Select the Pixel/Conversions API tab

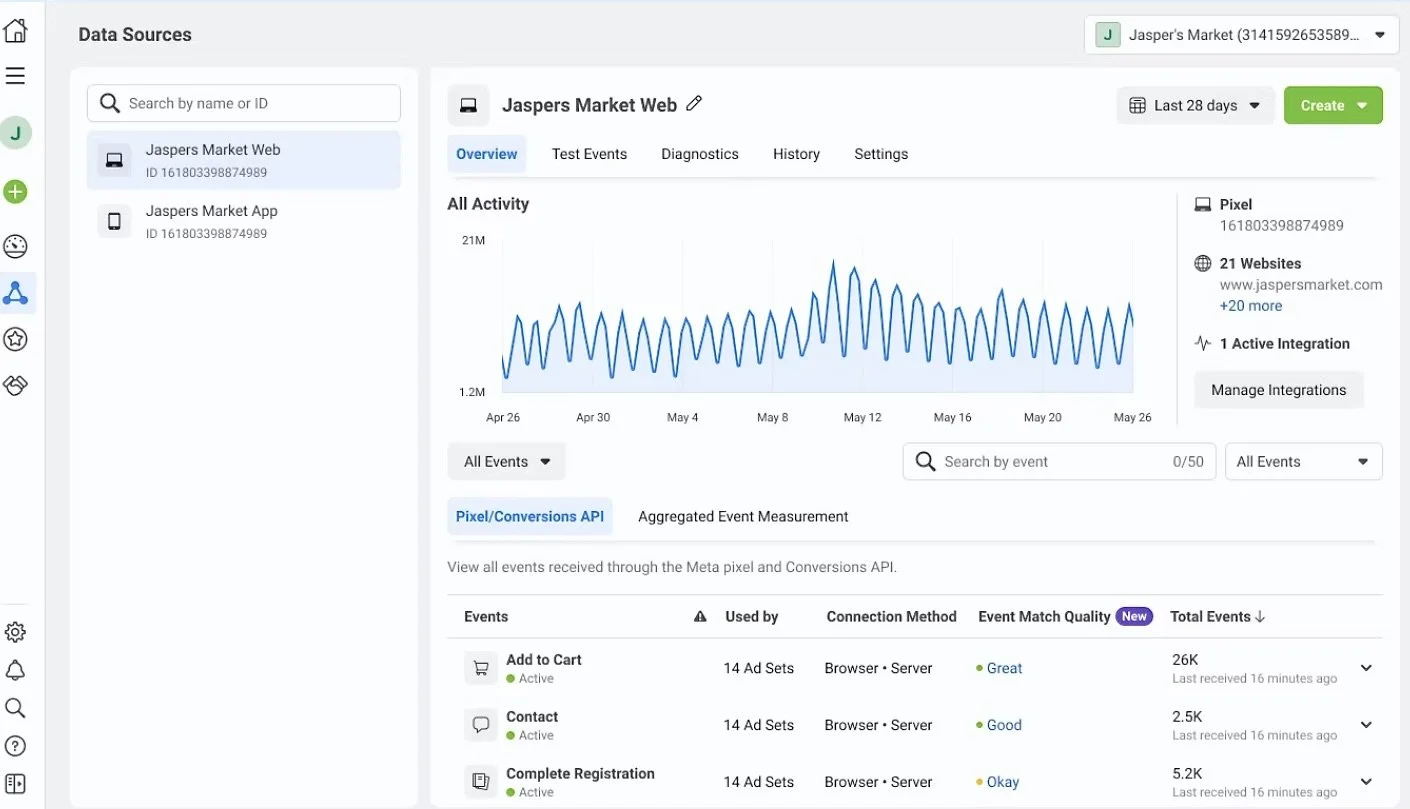(530, 517)
